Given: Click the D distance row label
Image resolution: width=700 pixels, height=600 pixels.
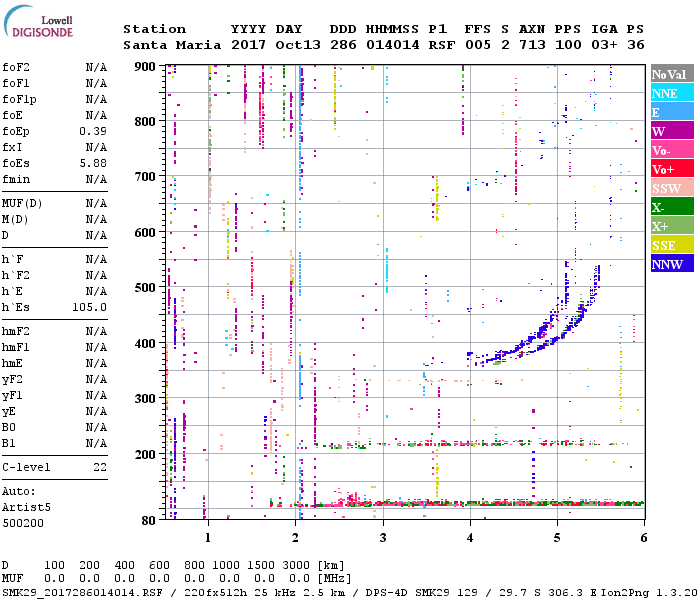Looking at the screenshot, I should click(x=5, y=566).
